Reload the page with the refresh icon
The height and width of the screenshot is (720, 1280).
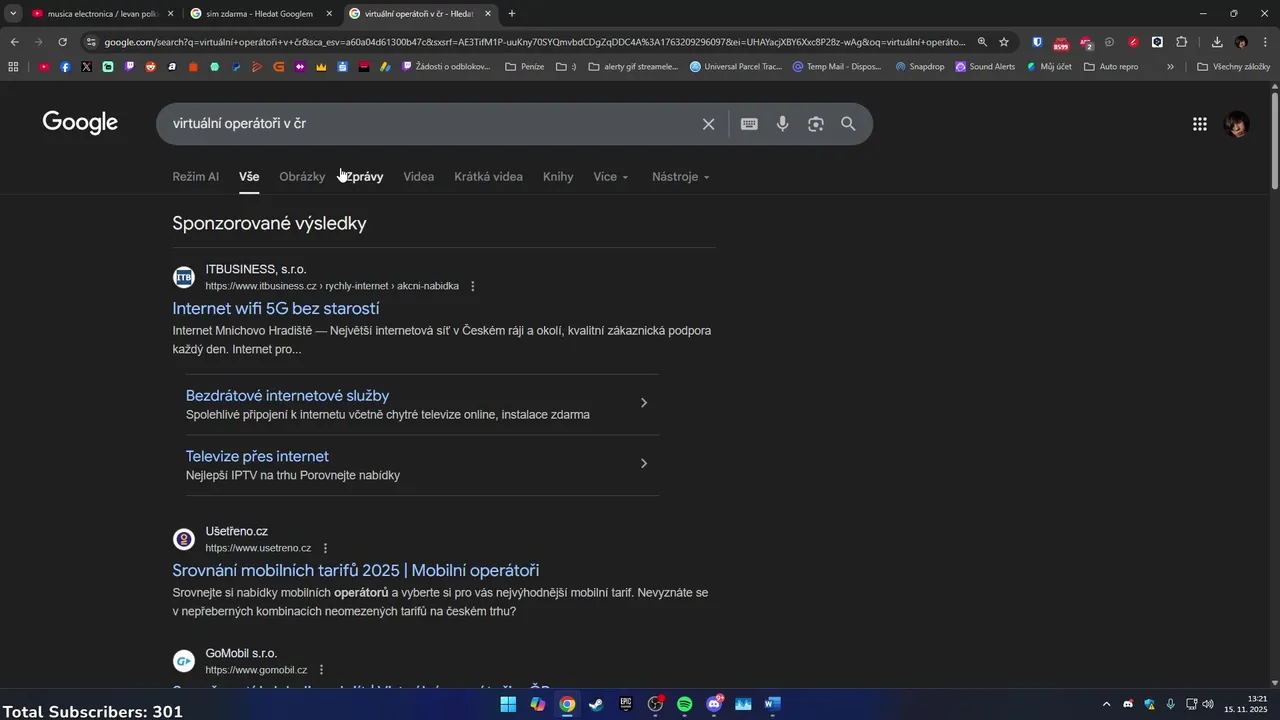coord(62,42)
